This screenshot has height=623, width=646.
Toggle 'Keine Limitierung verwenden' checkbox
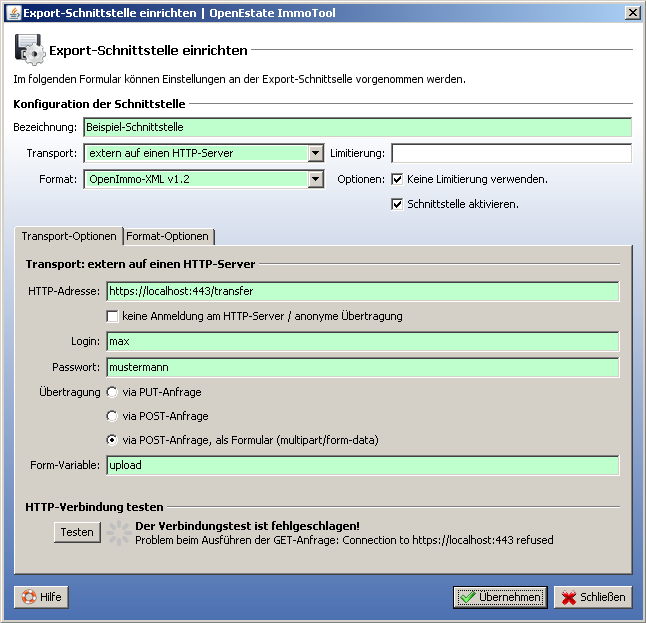coord(397,179)
